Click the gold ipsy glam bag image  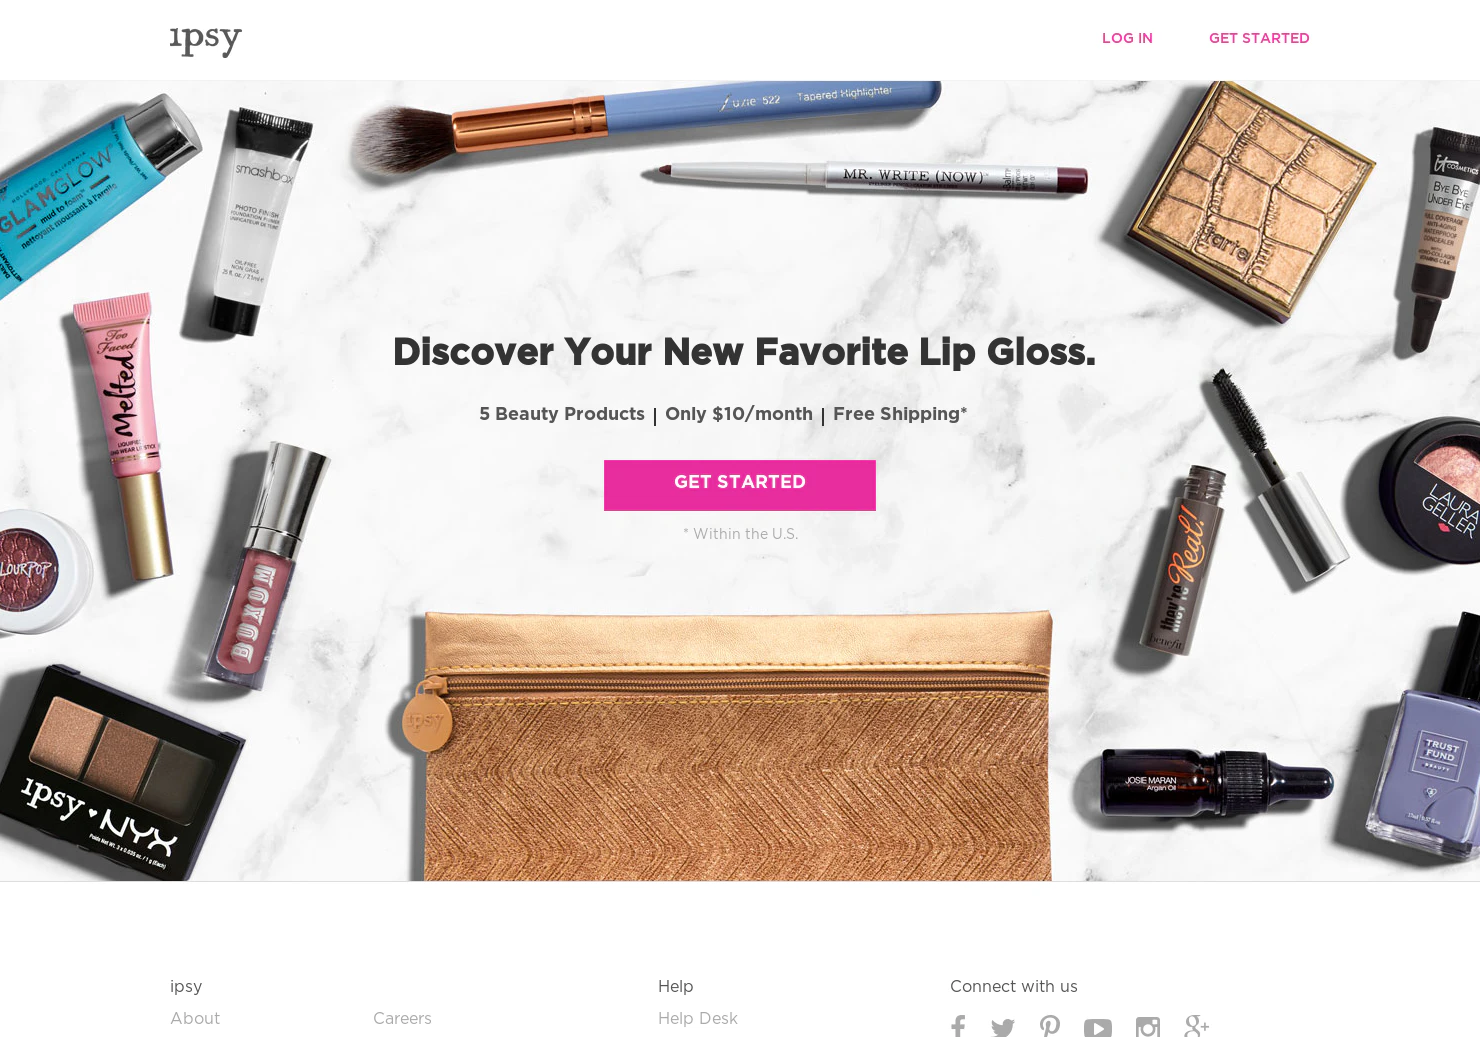pos(730,745)
